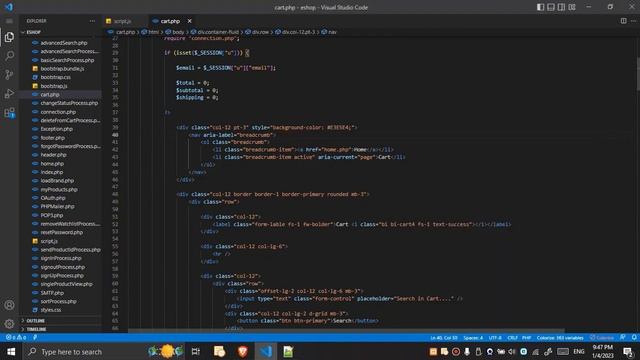Open bootstrap.bundle.js file
This screenshot has height=360, width=640.
(62, 69)
